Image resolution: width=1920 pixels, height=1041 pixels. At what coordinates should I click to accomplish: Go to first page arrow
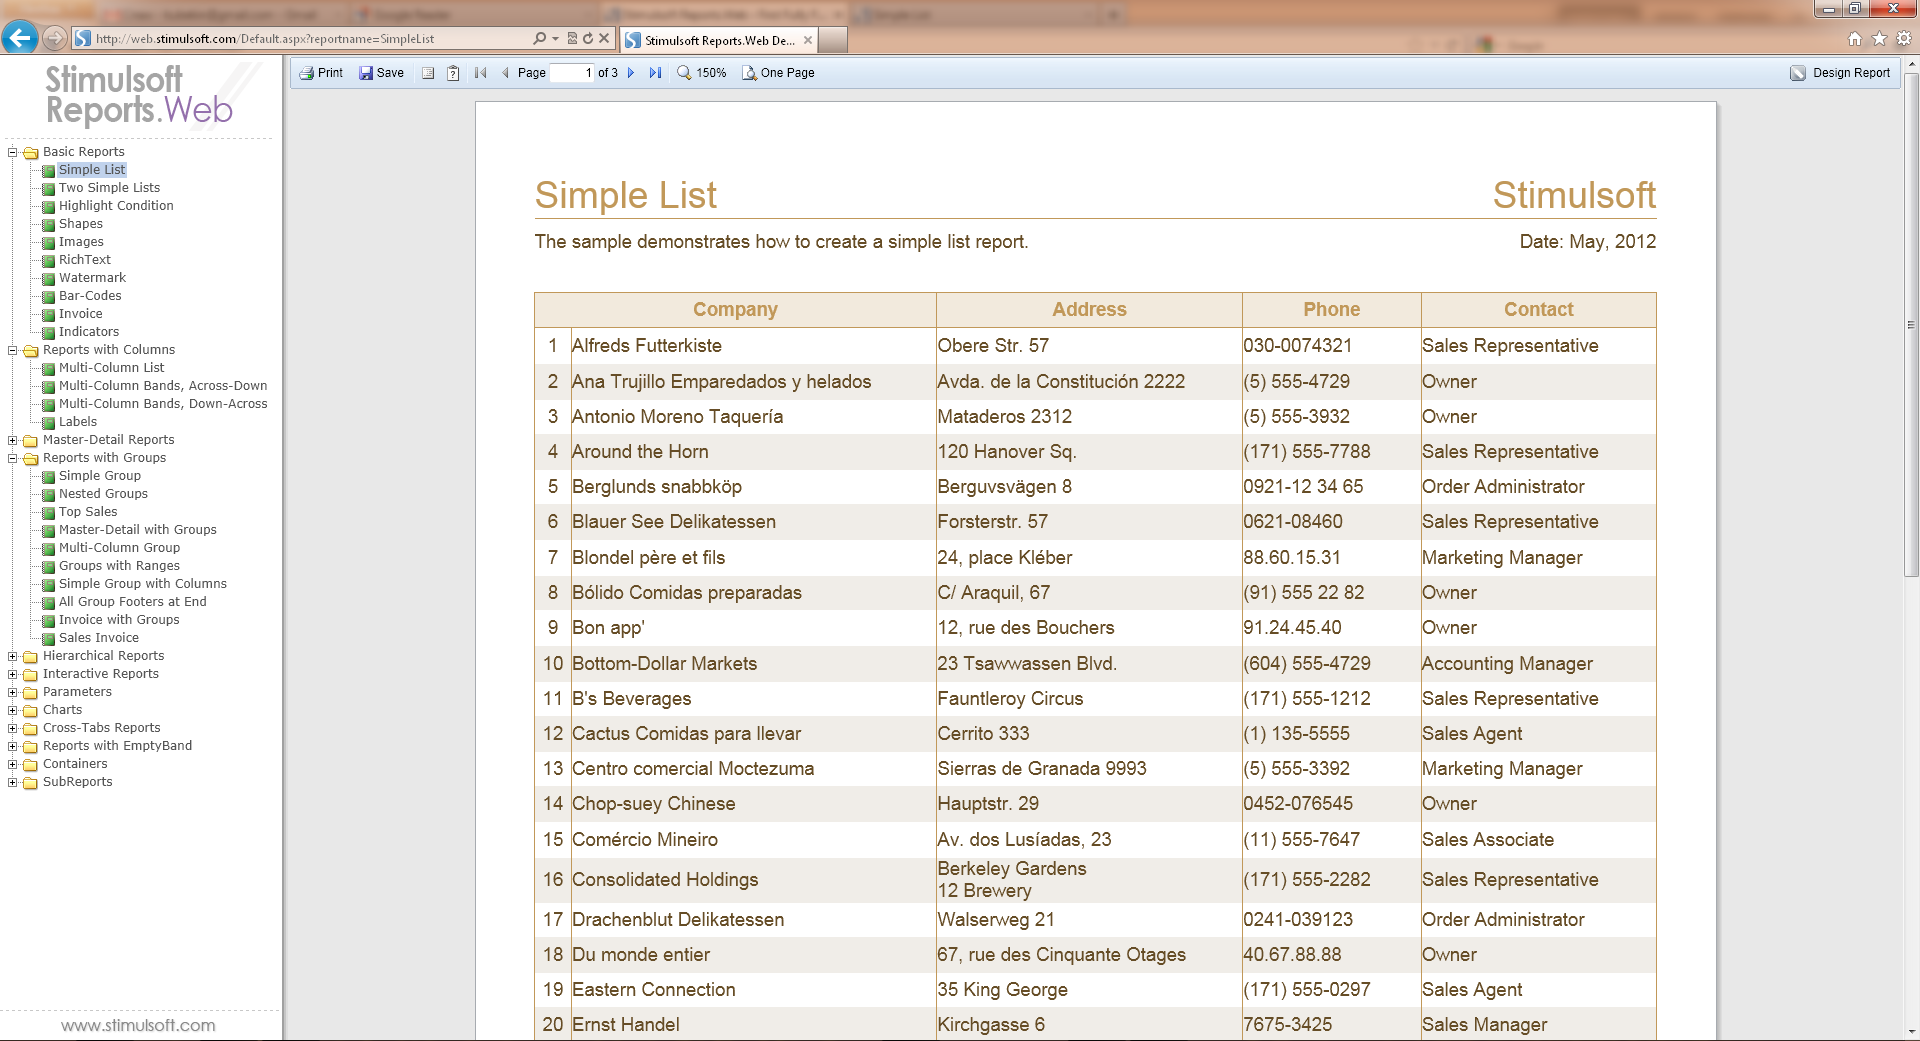tap(481, 73)
